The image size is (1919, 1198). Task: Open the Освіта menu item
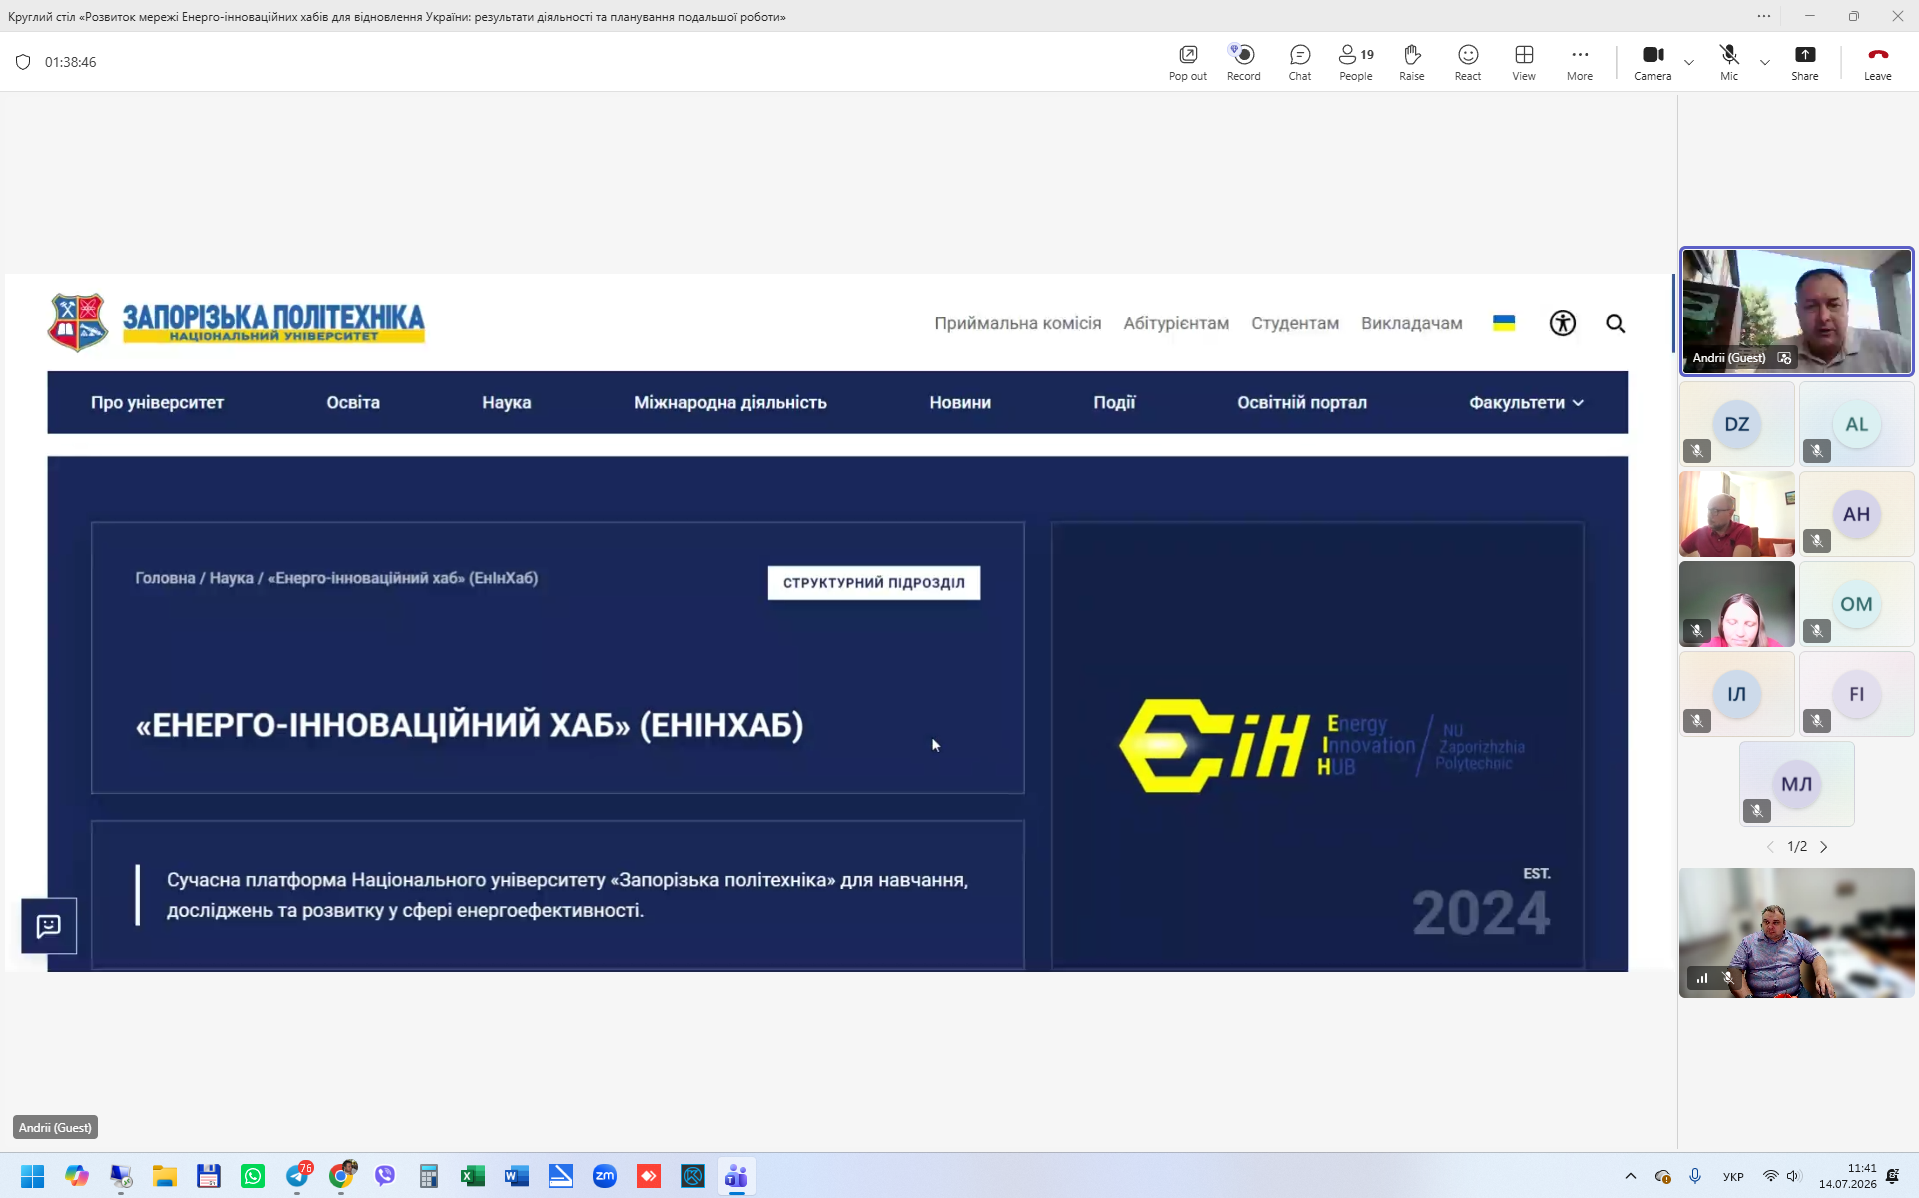point(353,402)
